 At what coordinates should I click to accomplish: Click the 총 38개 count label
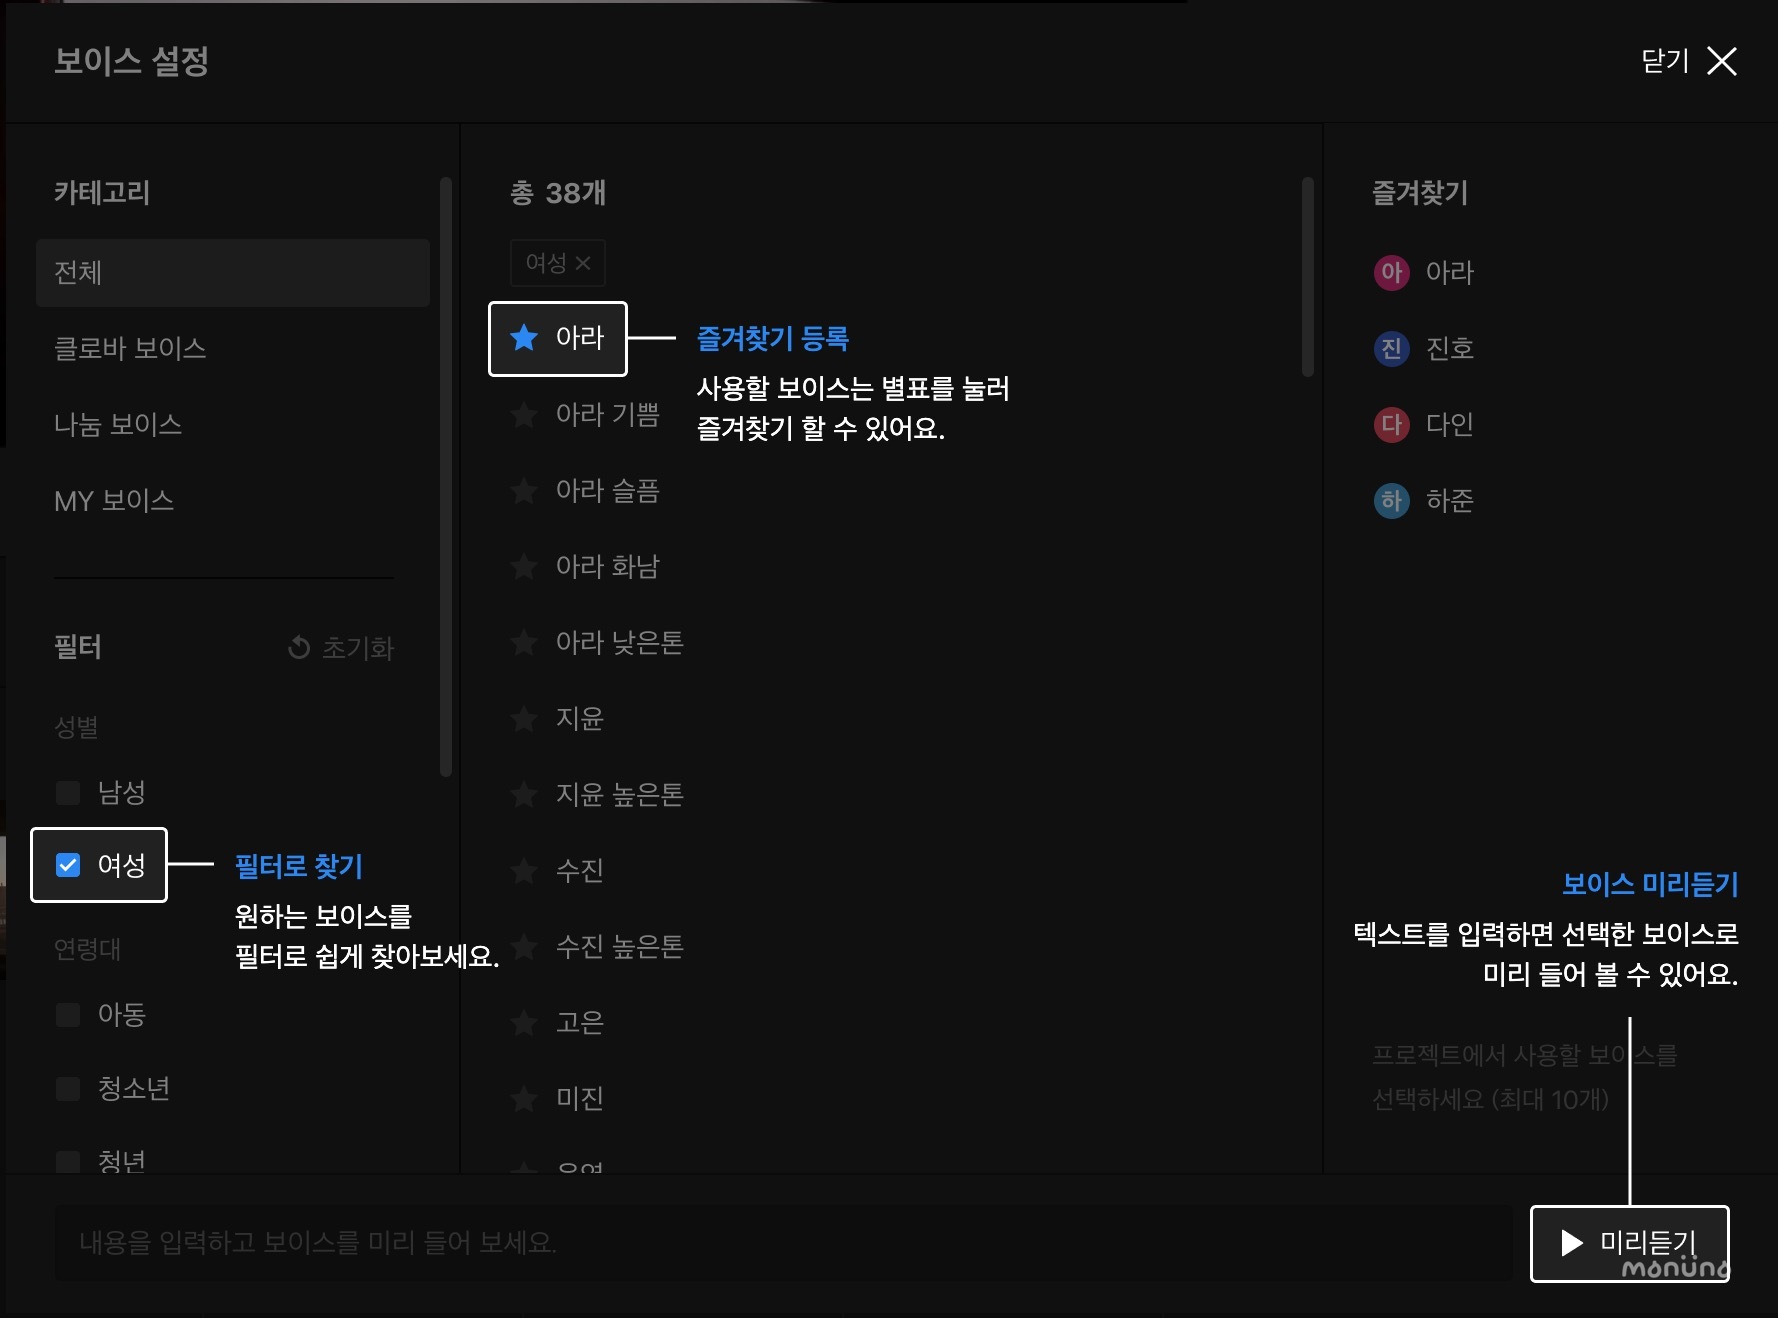pyautogui.click(x=558, y=192)
